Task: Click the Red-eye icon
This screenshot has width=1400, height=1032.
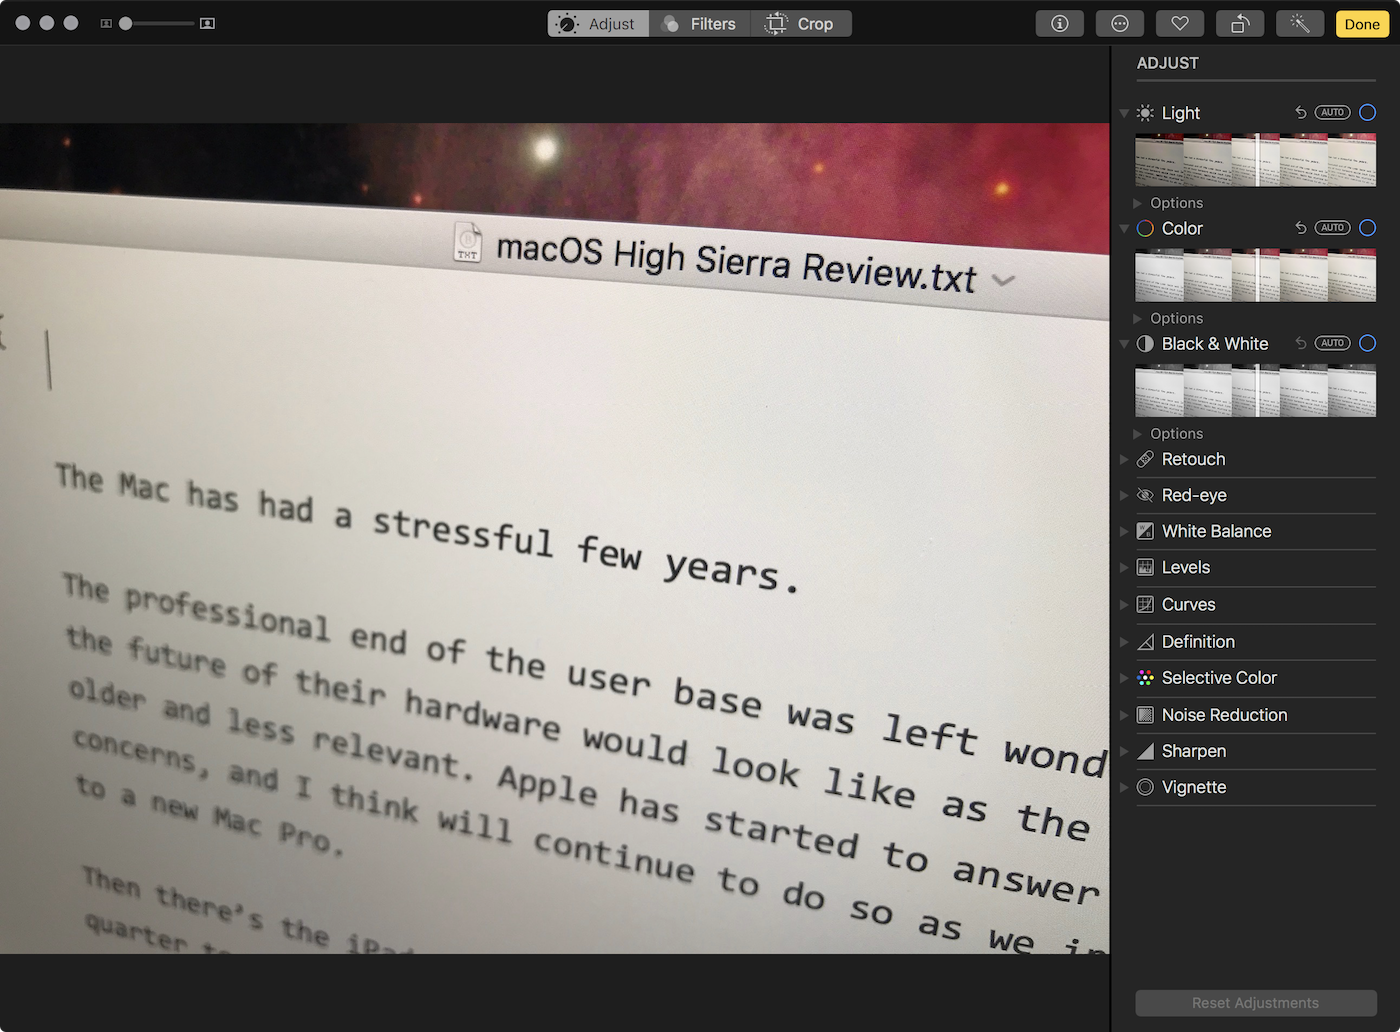Action: click(x=1146, y=495)
